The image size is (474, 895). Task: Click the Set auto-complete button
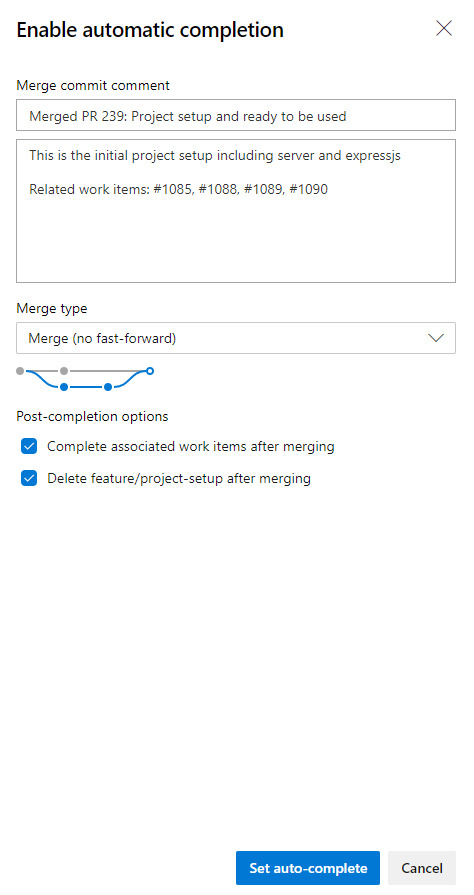click(x=308, y=868)
